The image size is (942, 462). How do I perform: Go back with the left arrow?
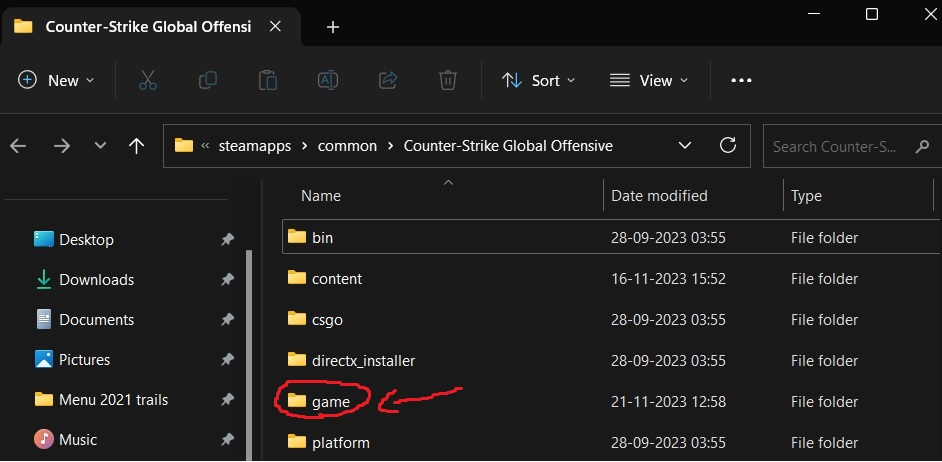tap(19, 146)
